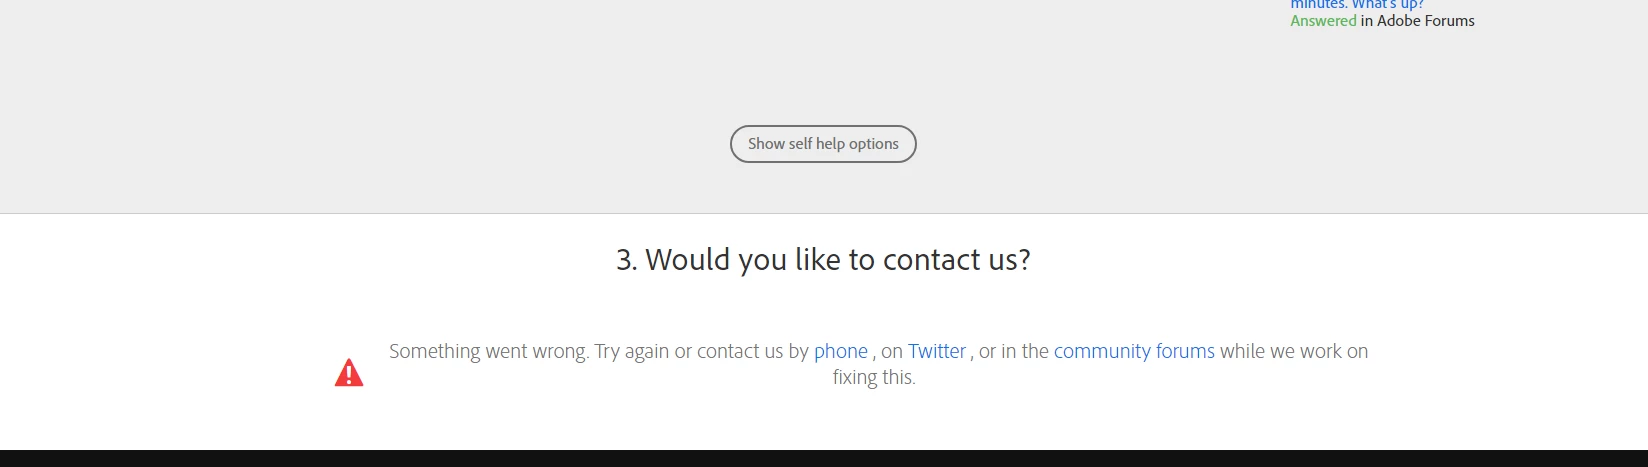Viewport: 1648px width, 467px height.
Task: Visit the community forums link
Action: (1134, 351)
